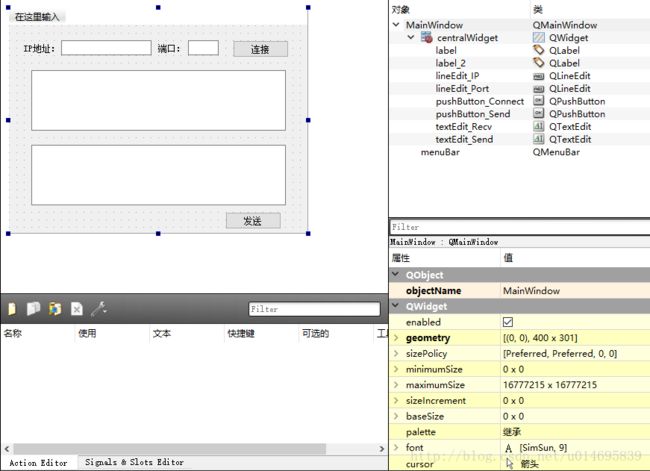Viewport: 650px width, 471px height.
Task: Click the scroll right arrow in action list
Action: 382,449
